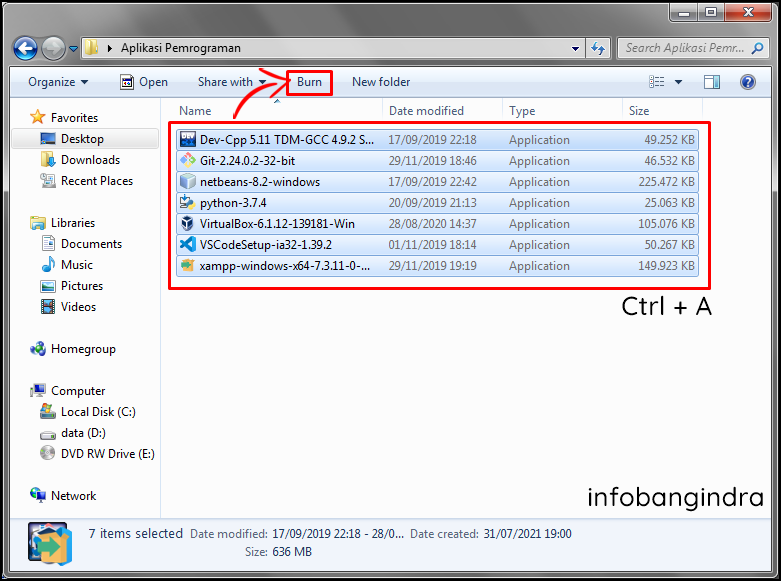Click the folder icon in address bar
This screenshot has width=781, height=581.
(x=91, y=48)
